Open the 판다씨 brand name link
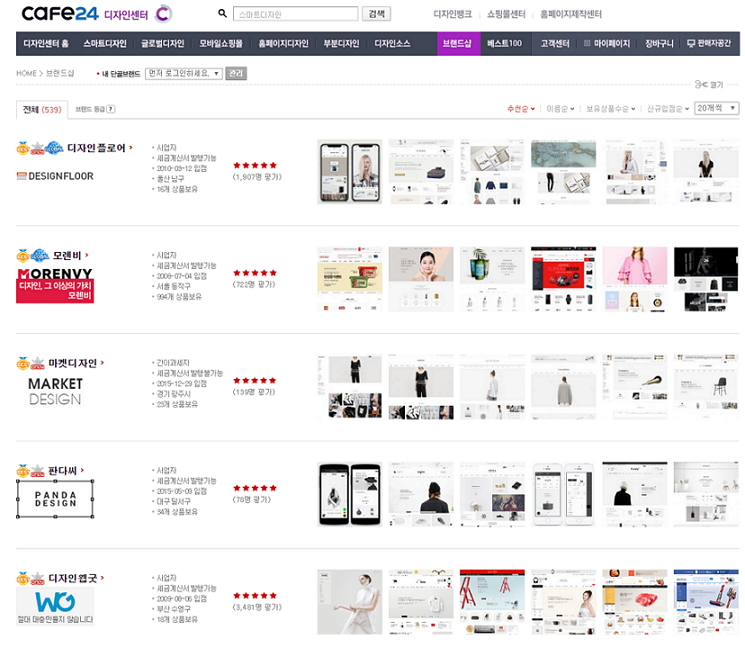 coord(62,471)
